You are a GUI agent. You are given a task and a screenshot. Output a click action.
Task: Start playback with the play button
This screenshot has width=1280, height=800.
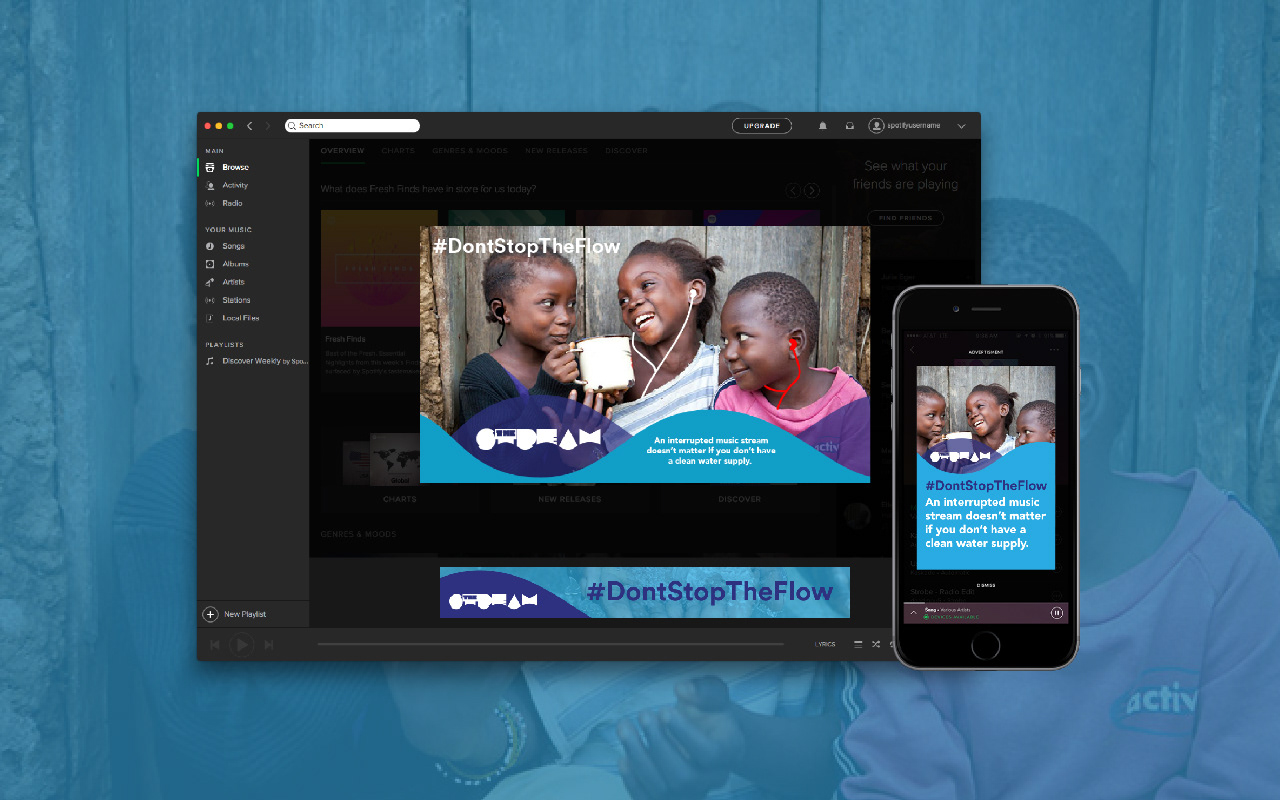point(242,645)
